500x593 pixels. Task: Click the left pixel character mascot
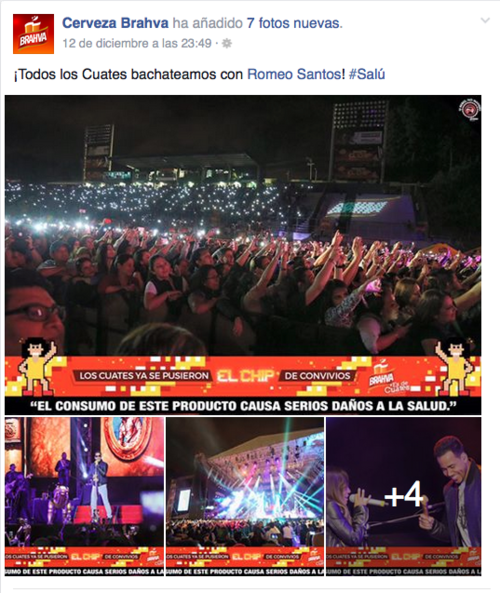pyautogui.click(x=37, y=364)
